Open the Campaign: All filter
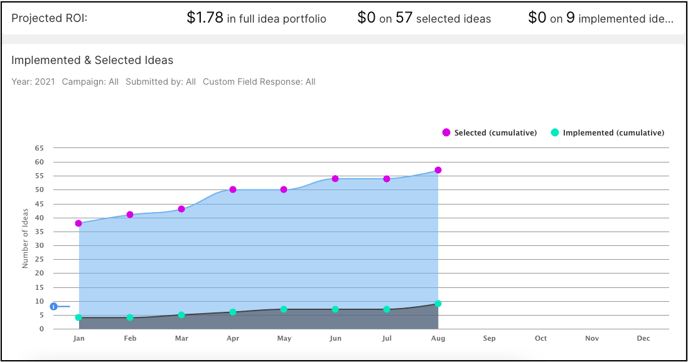Screen dimensions: 688x362 pos(90,82)
